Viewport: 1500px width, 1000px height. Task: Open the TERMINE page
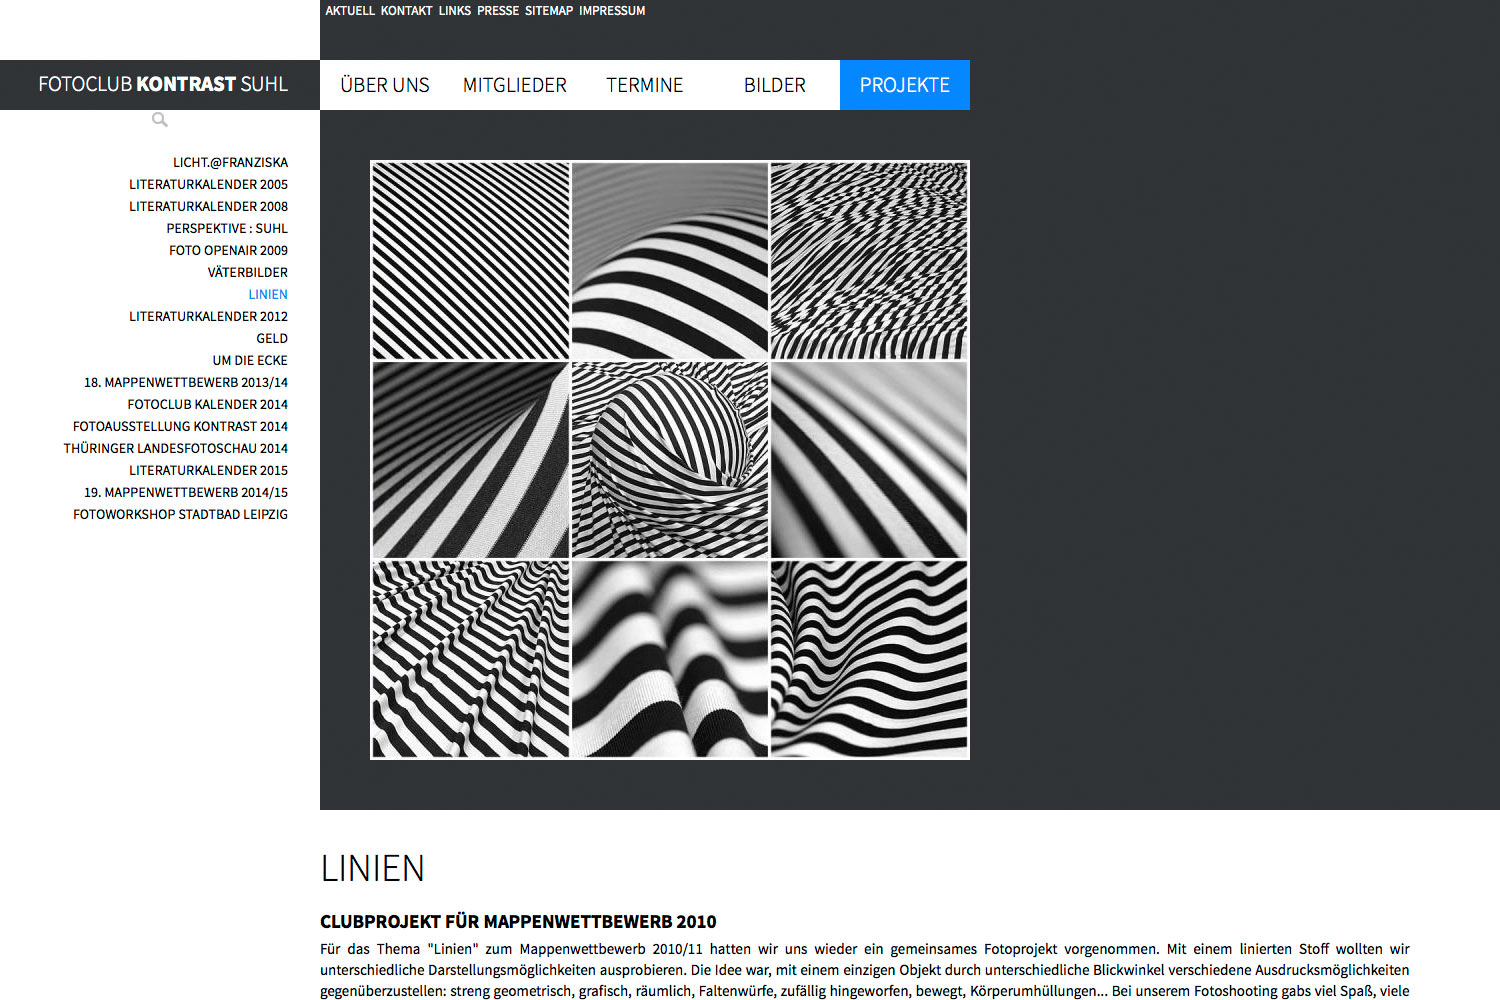click(x=644, y=85)
